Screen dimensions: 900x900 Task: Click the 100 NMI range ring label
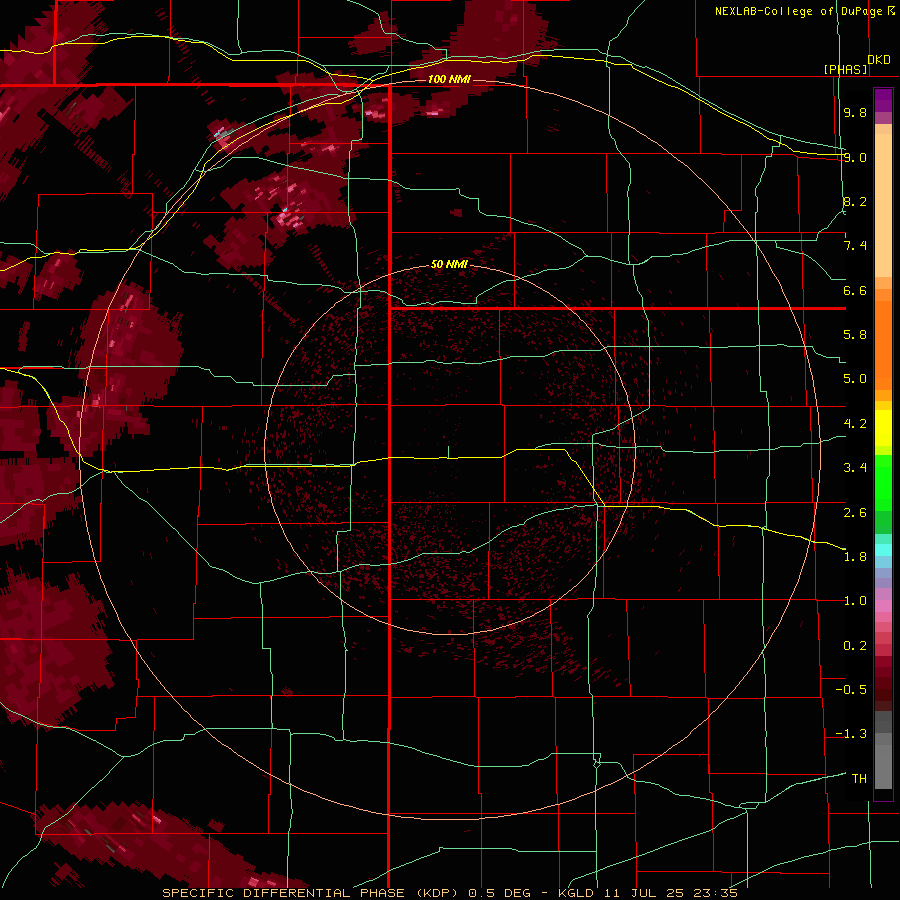click(449, 79)
